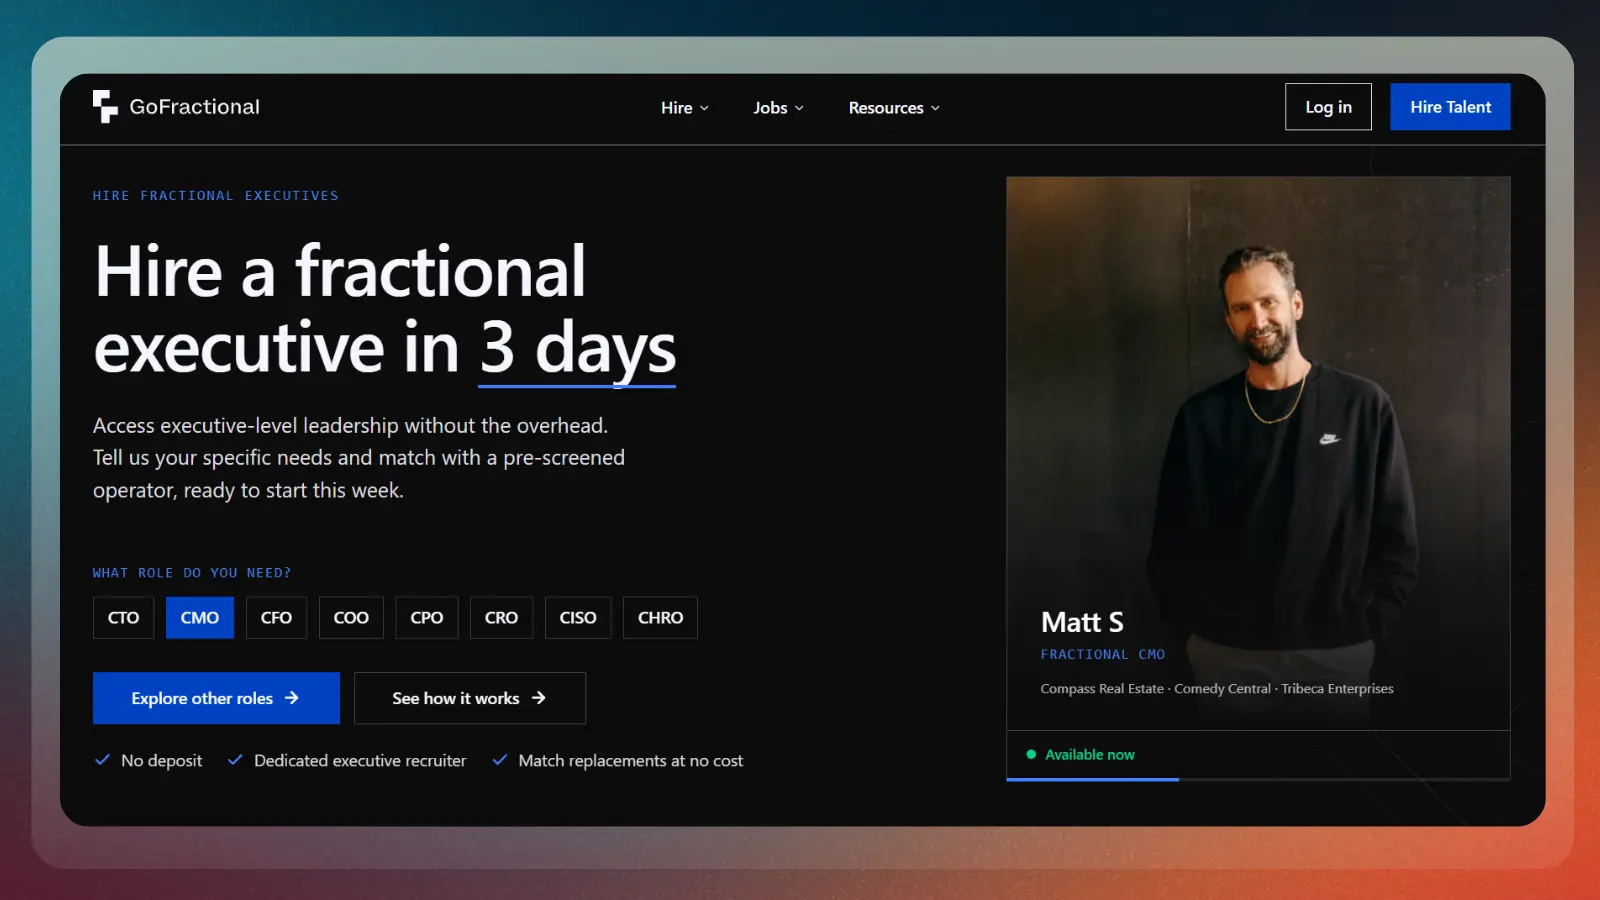Viewport: 1600px width, 900px height.
Task: Click the WHAT ROLE DO YOU NEED? label
Action: pos(192,573)
